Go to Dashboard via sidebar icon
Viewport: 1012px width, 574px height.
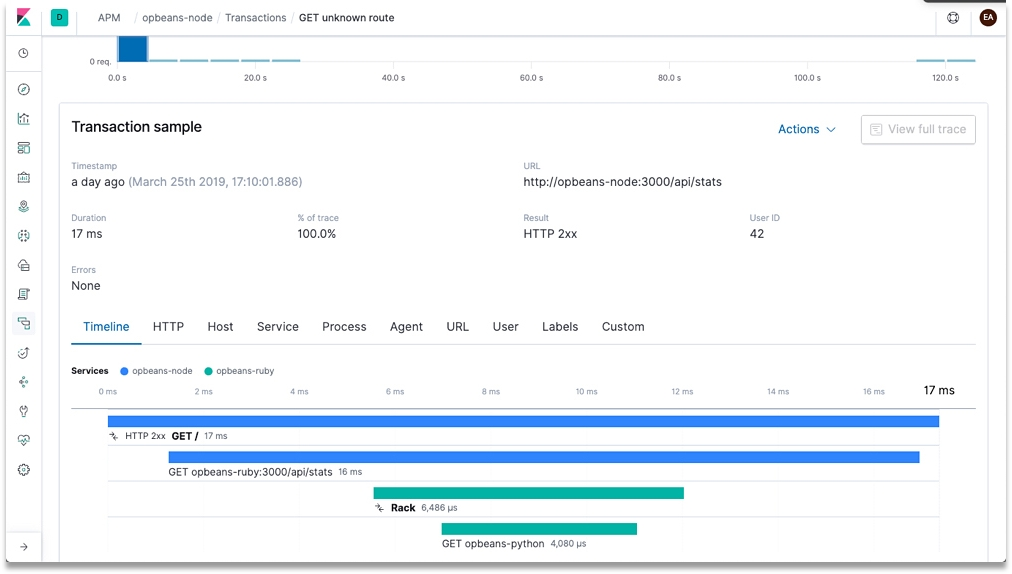pyautogui.click(x=24, y=148)
